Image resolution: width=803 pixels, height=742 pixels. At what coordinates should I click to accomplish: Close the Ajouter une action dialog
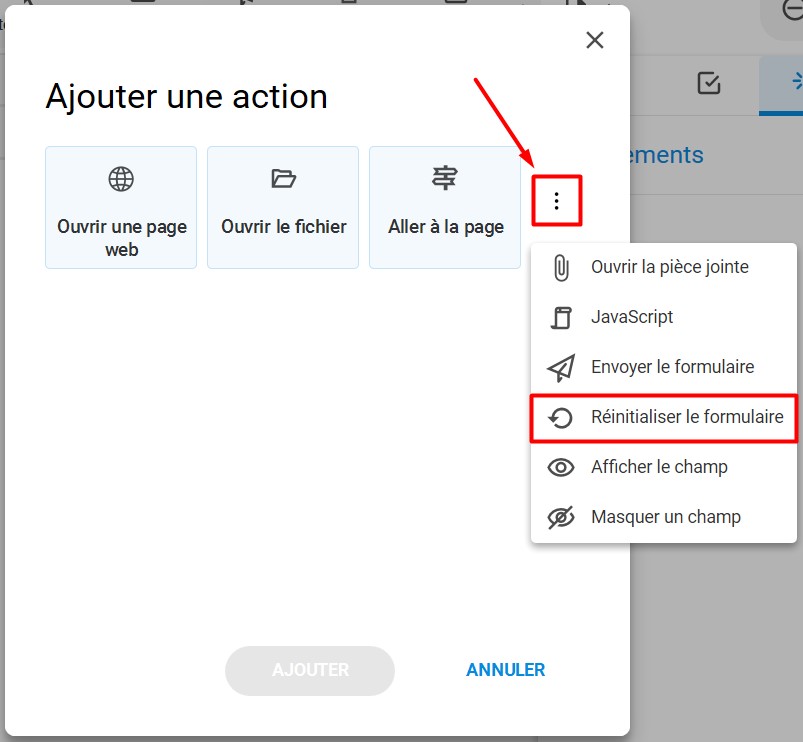coord(595,40)
